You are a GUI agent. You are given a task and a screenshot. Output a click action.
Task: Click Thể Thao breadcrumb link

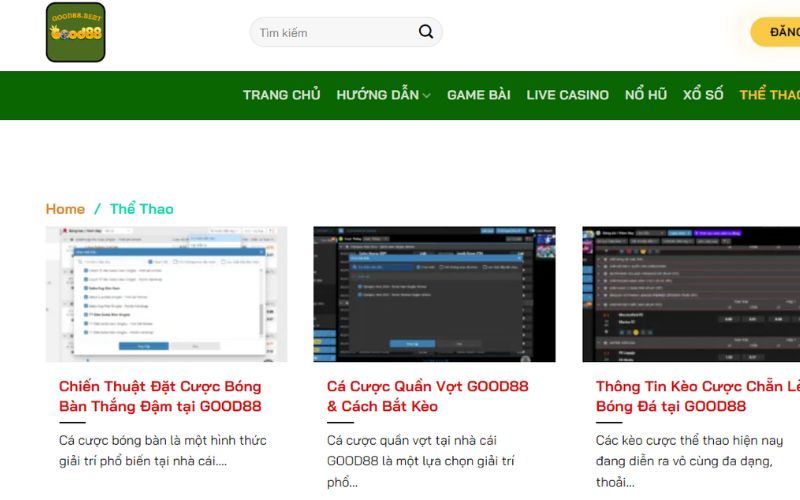(142, 209)
